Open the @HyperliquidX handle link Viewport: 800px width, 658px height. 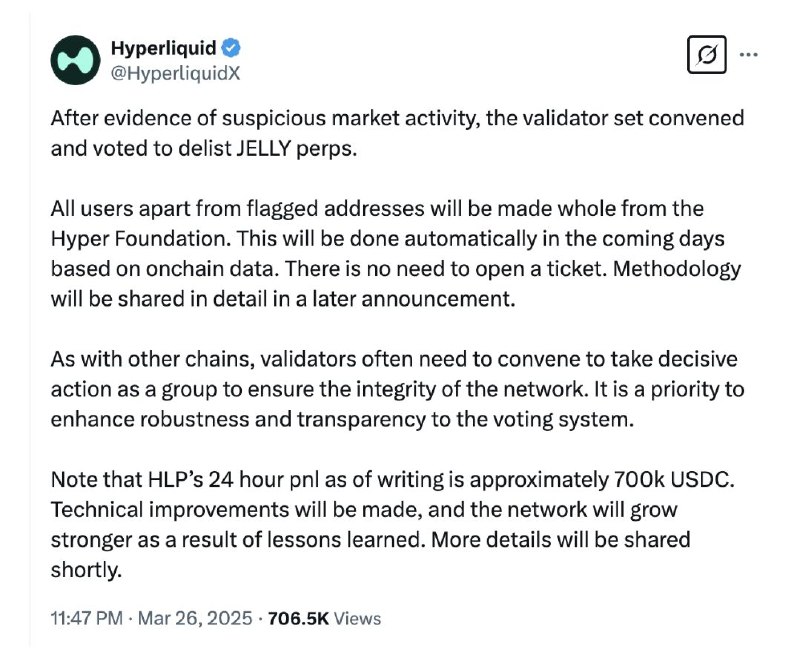(176, 73)
